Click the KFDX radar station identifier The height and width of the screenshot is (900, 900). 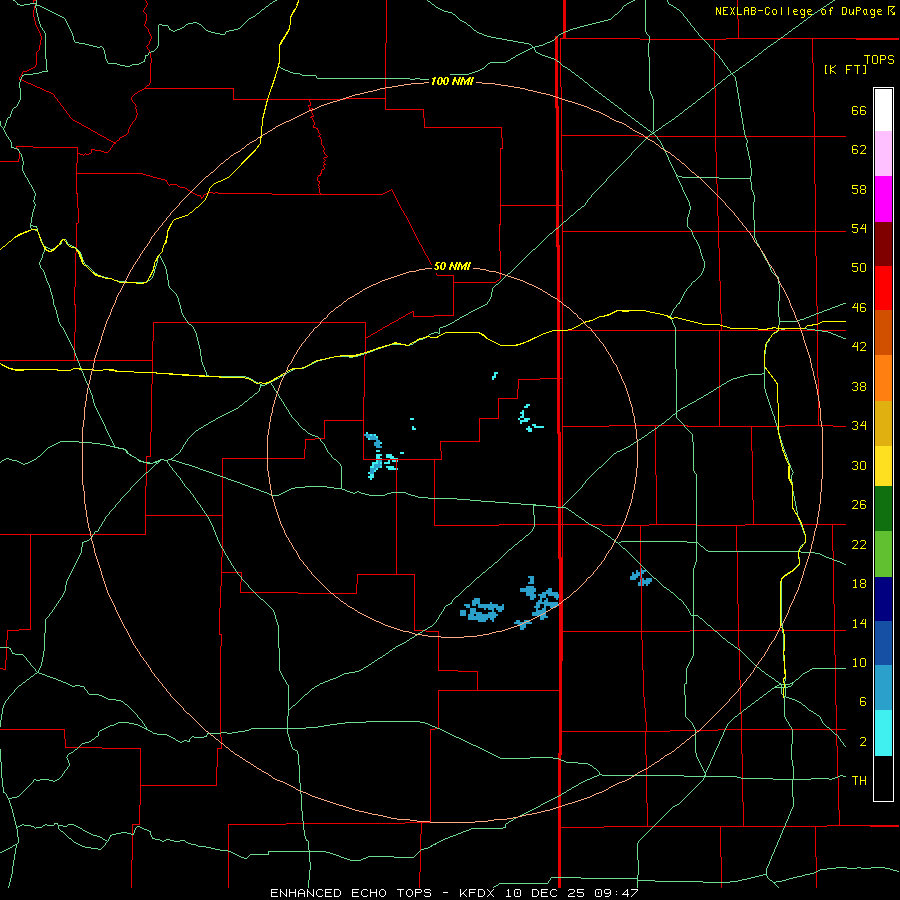click(476, 893)
